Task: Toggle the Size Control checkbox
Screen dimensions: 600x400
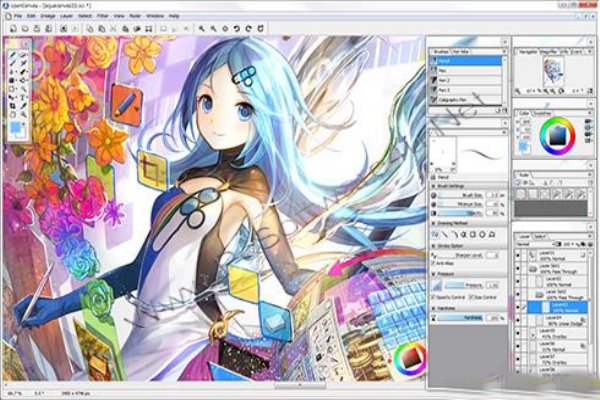Action: coord(471,297)
